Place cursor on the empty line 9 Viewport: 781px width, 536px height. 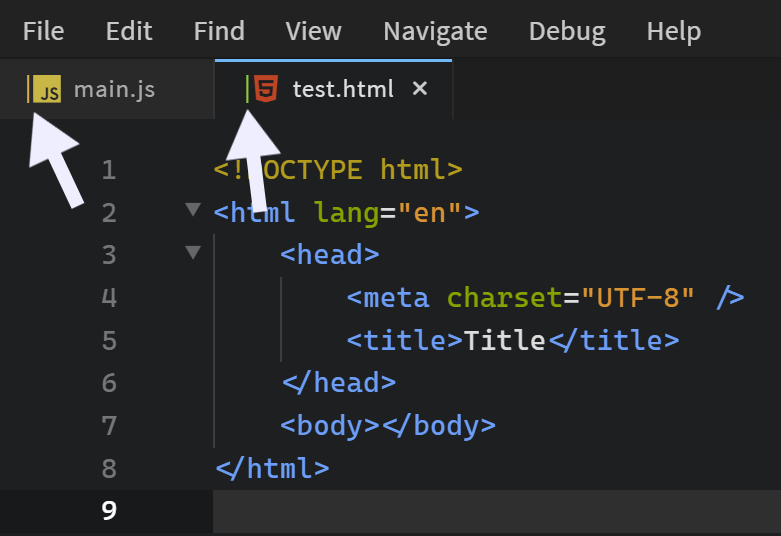[450, 510]
